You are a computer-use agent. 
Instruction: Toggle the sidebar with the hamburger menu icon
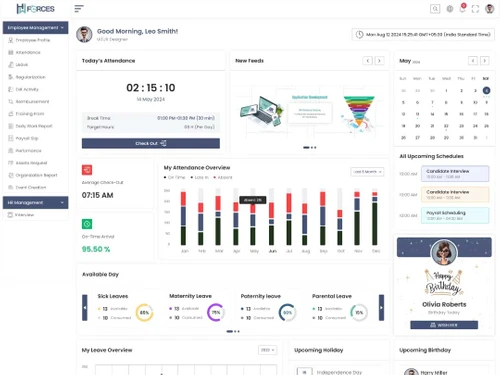(x=79, y=9)
